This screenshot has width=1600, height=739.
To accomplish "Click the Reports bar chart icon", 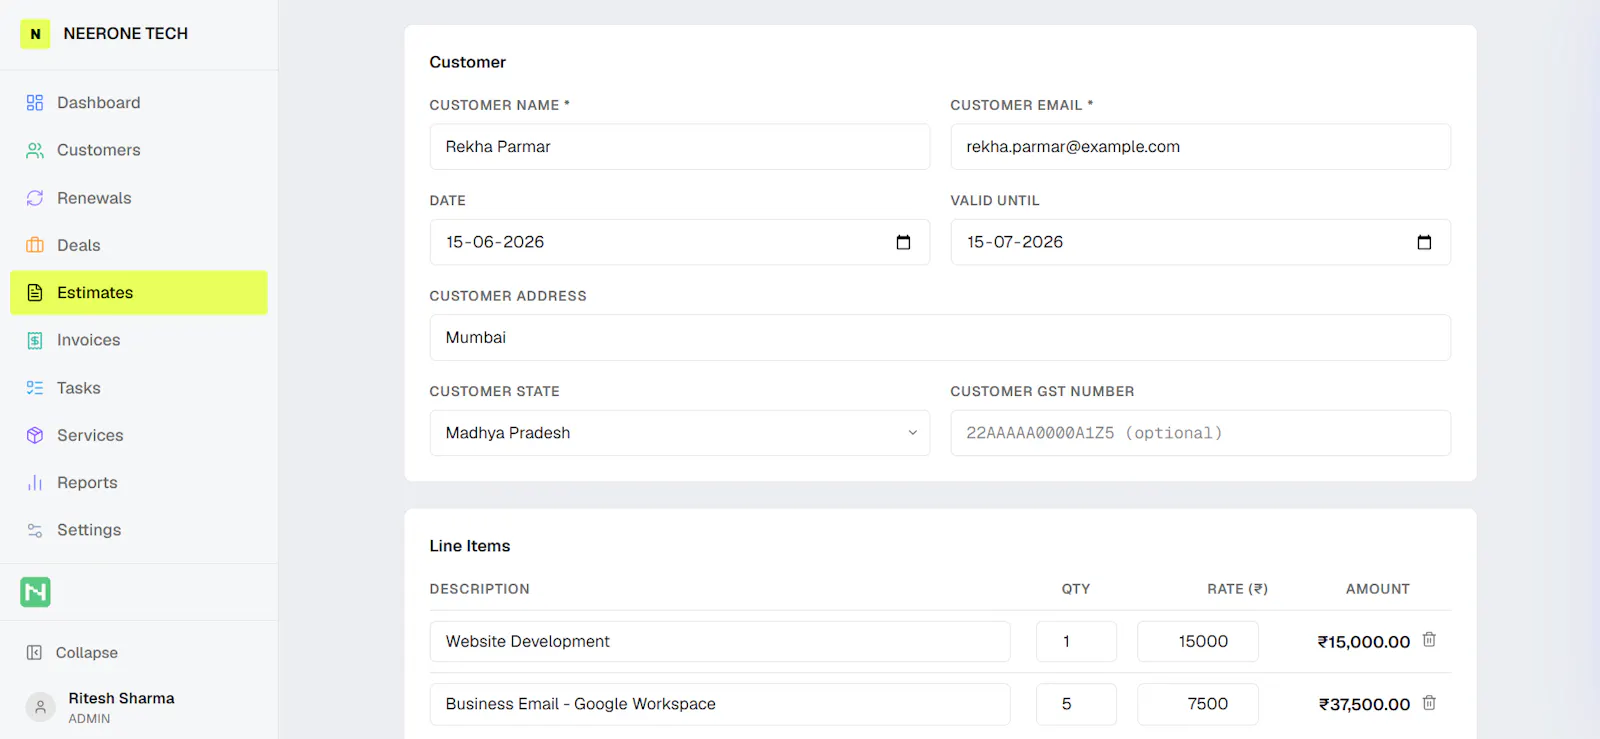I will 35,483.
